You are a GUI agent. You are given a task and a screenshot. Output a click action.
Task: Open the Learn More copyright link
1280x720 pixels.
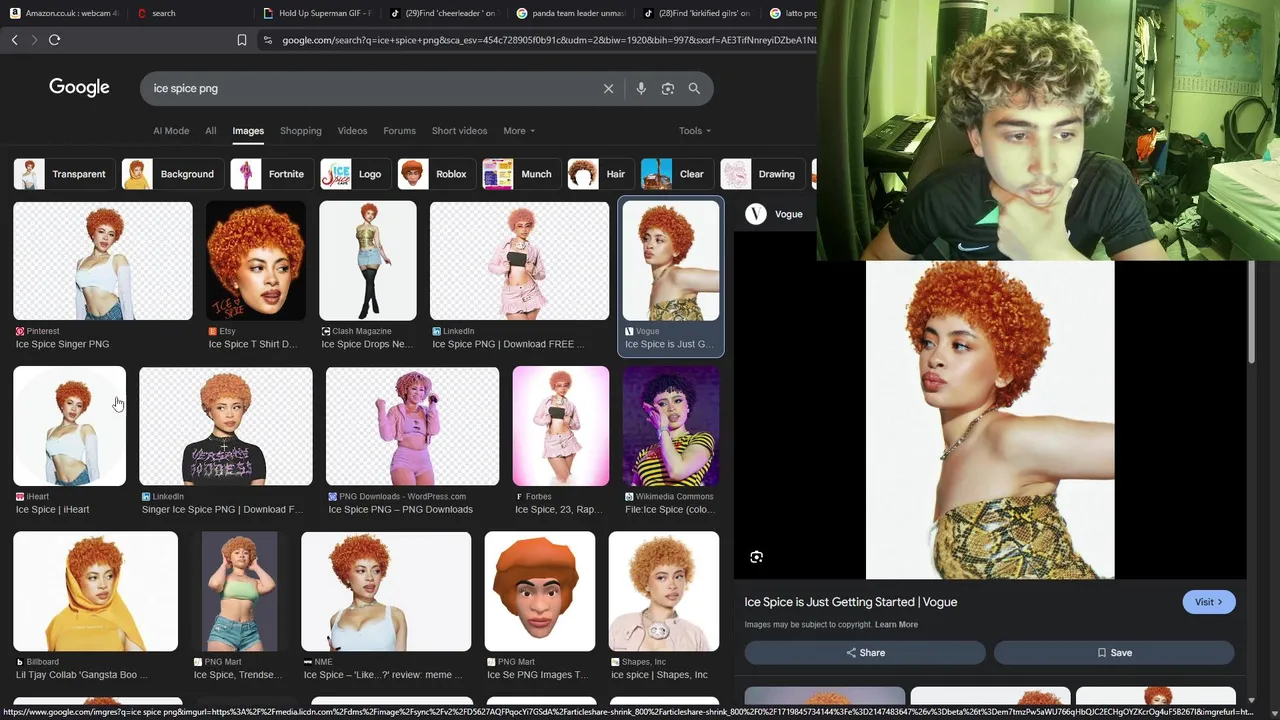(x=896, y=625)
